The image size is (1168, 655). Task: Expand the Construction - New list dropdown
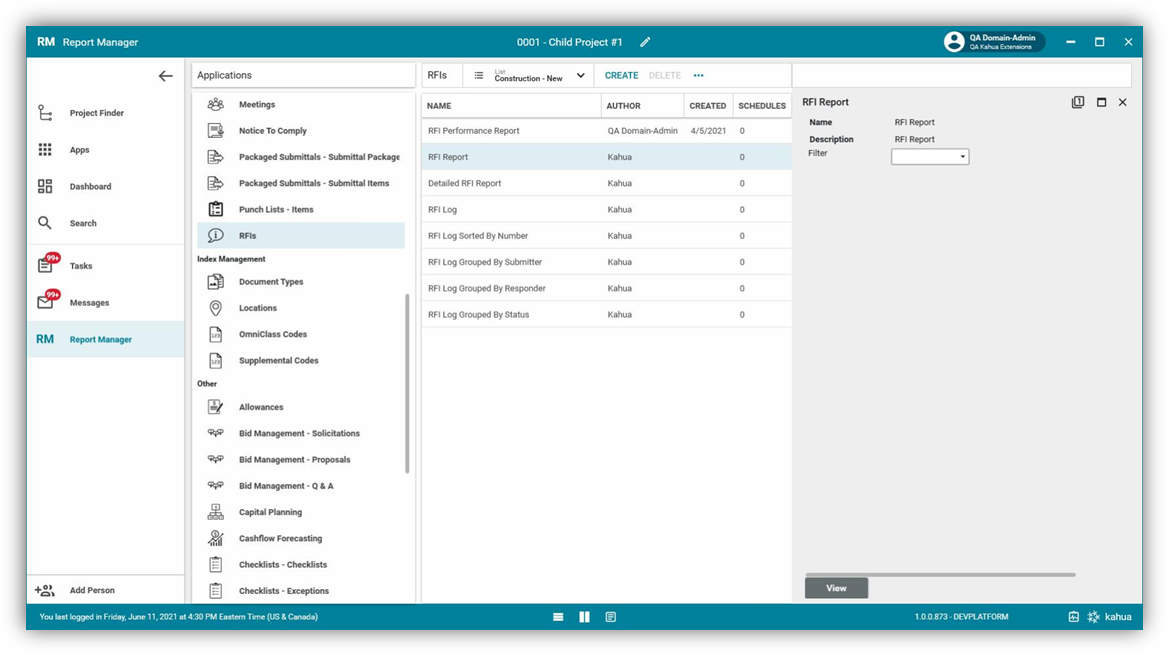point(580,76)
